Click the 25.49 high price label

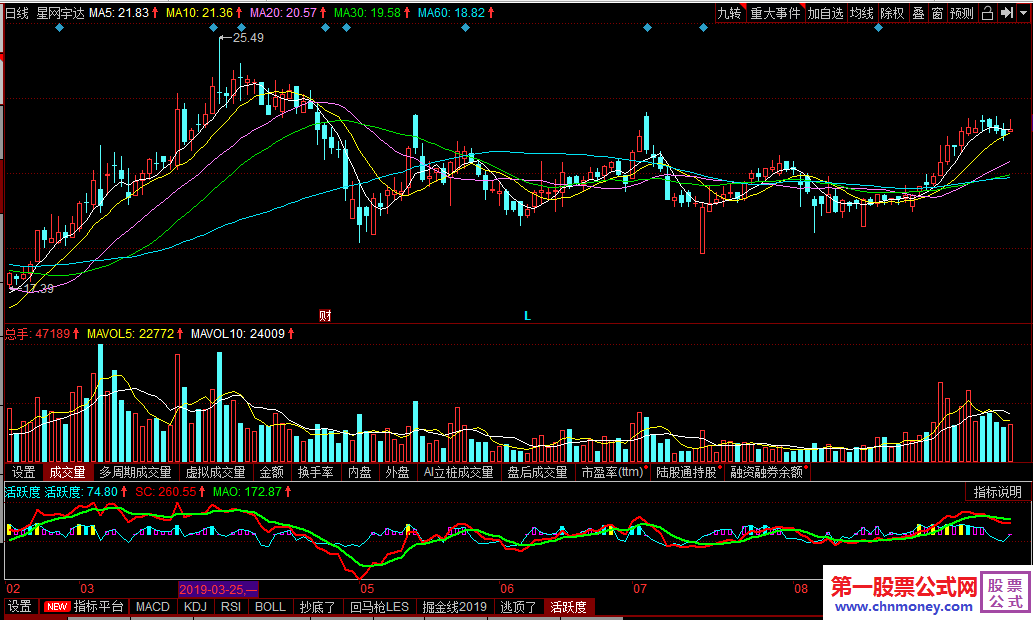pyautogui.click(x=248, y=38)
